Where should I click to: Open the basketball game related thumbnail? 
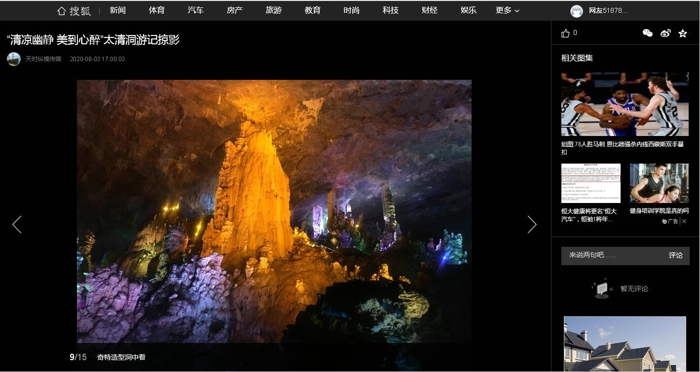tap(625, 104)
